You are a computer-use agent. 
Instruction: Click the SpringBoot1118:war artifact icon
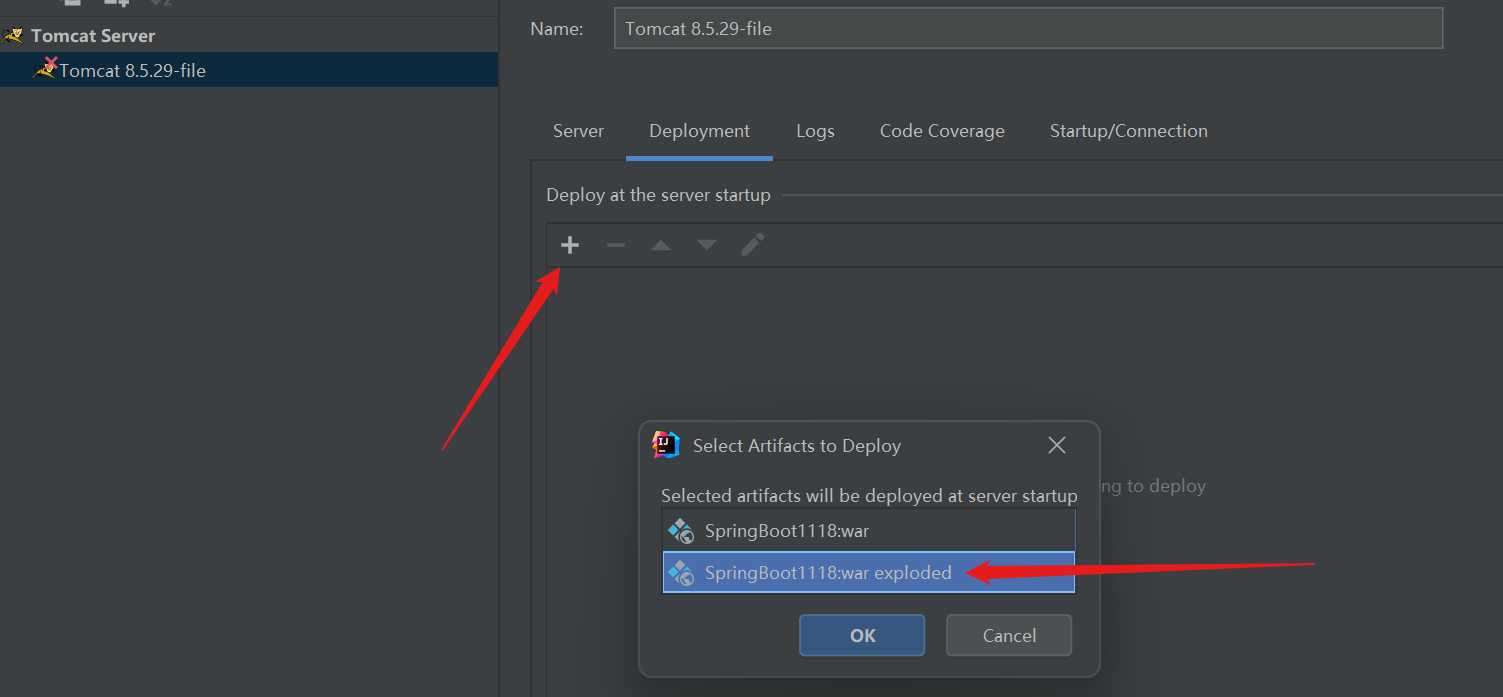tap(681, 531)
